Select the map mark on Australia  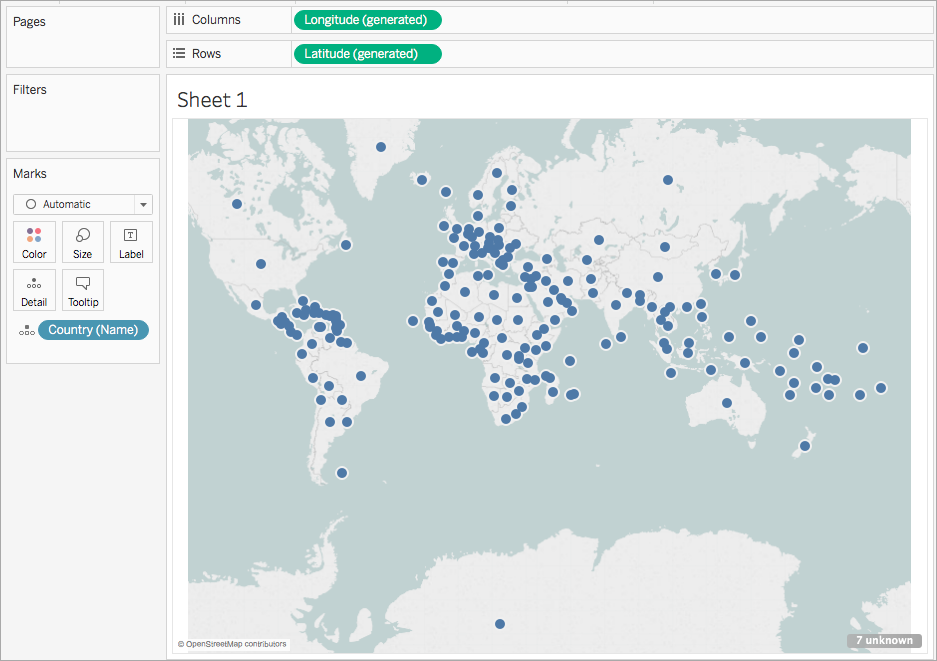point(727,403)
